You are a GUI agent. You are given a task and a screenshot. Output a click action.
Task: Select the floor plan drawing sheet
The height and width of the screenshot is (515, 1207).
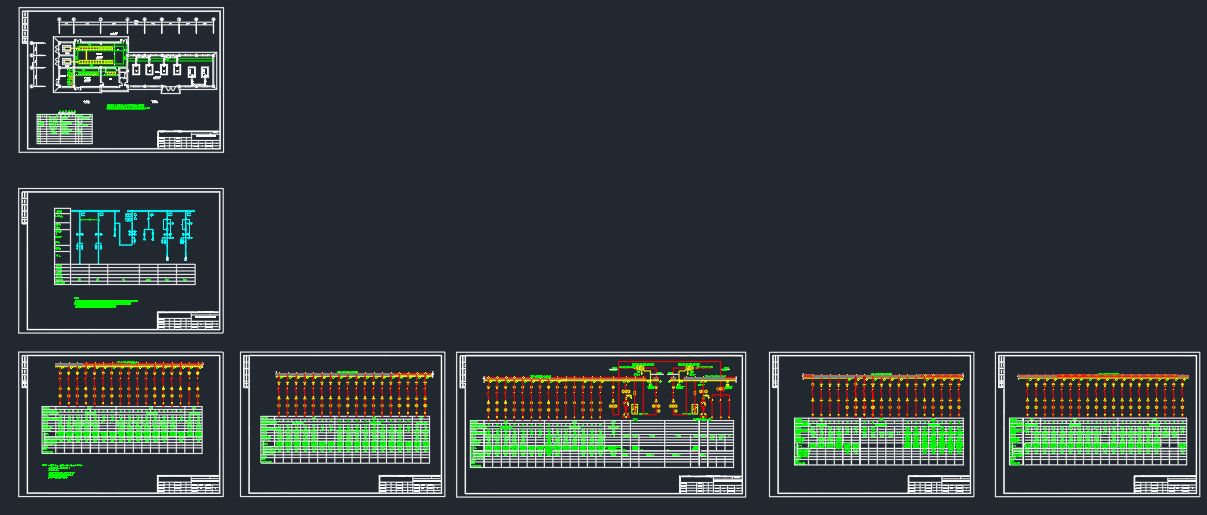tap(121, 80)
